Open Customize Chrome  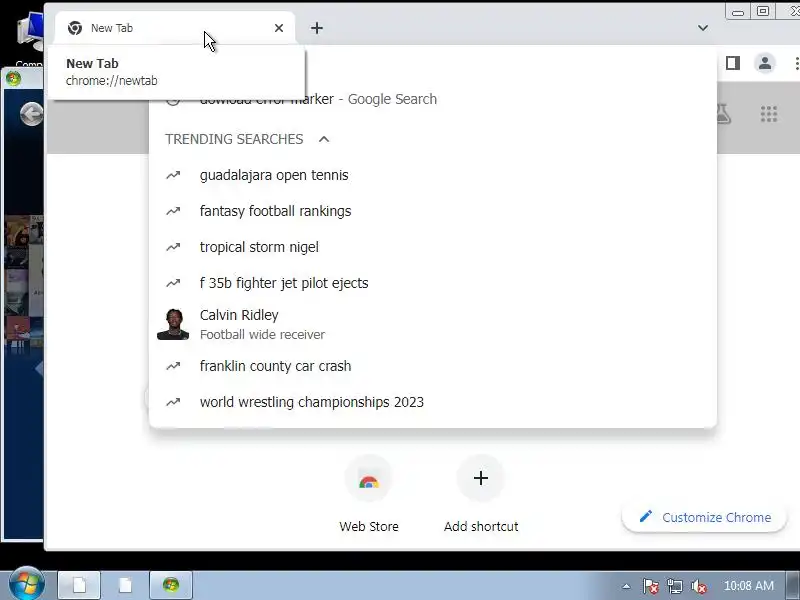point(704,517)
